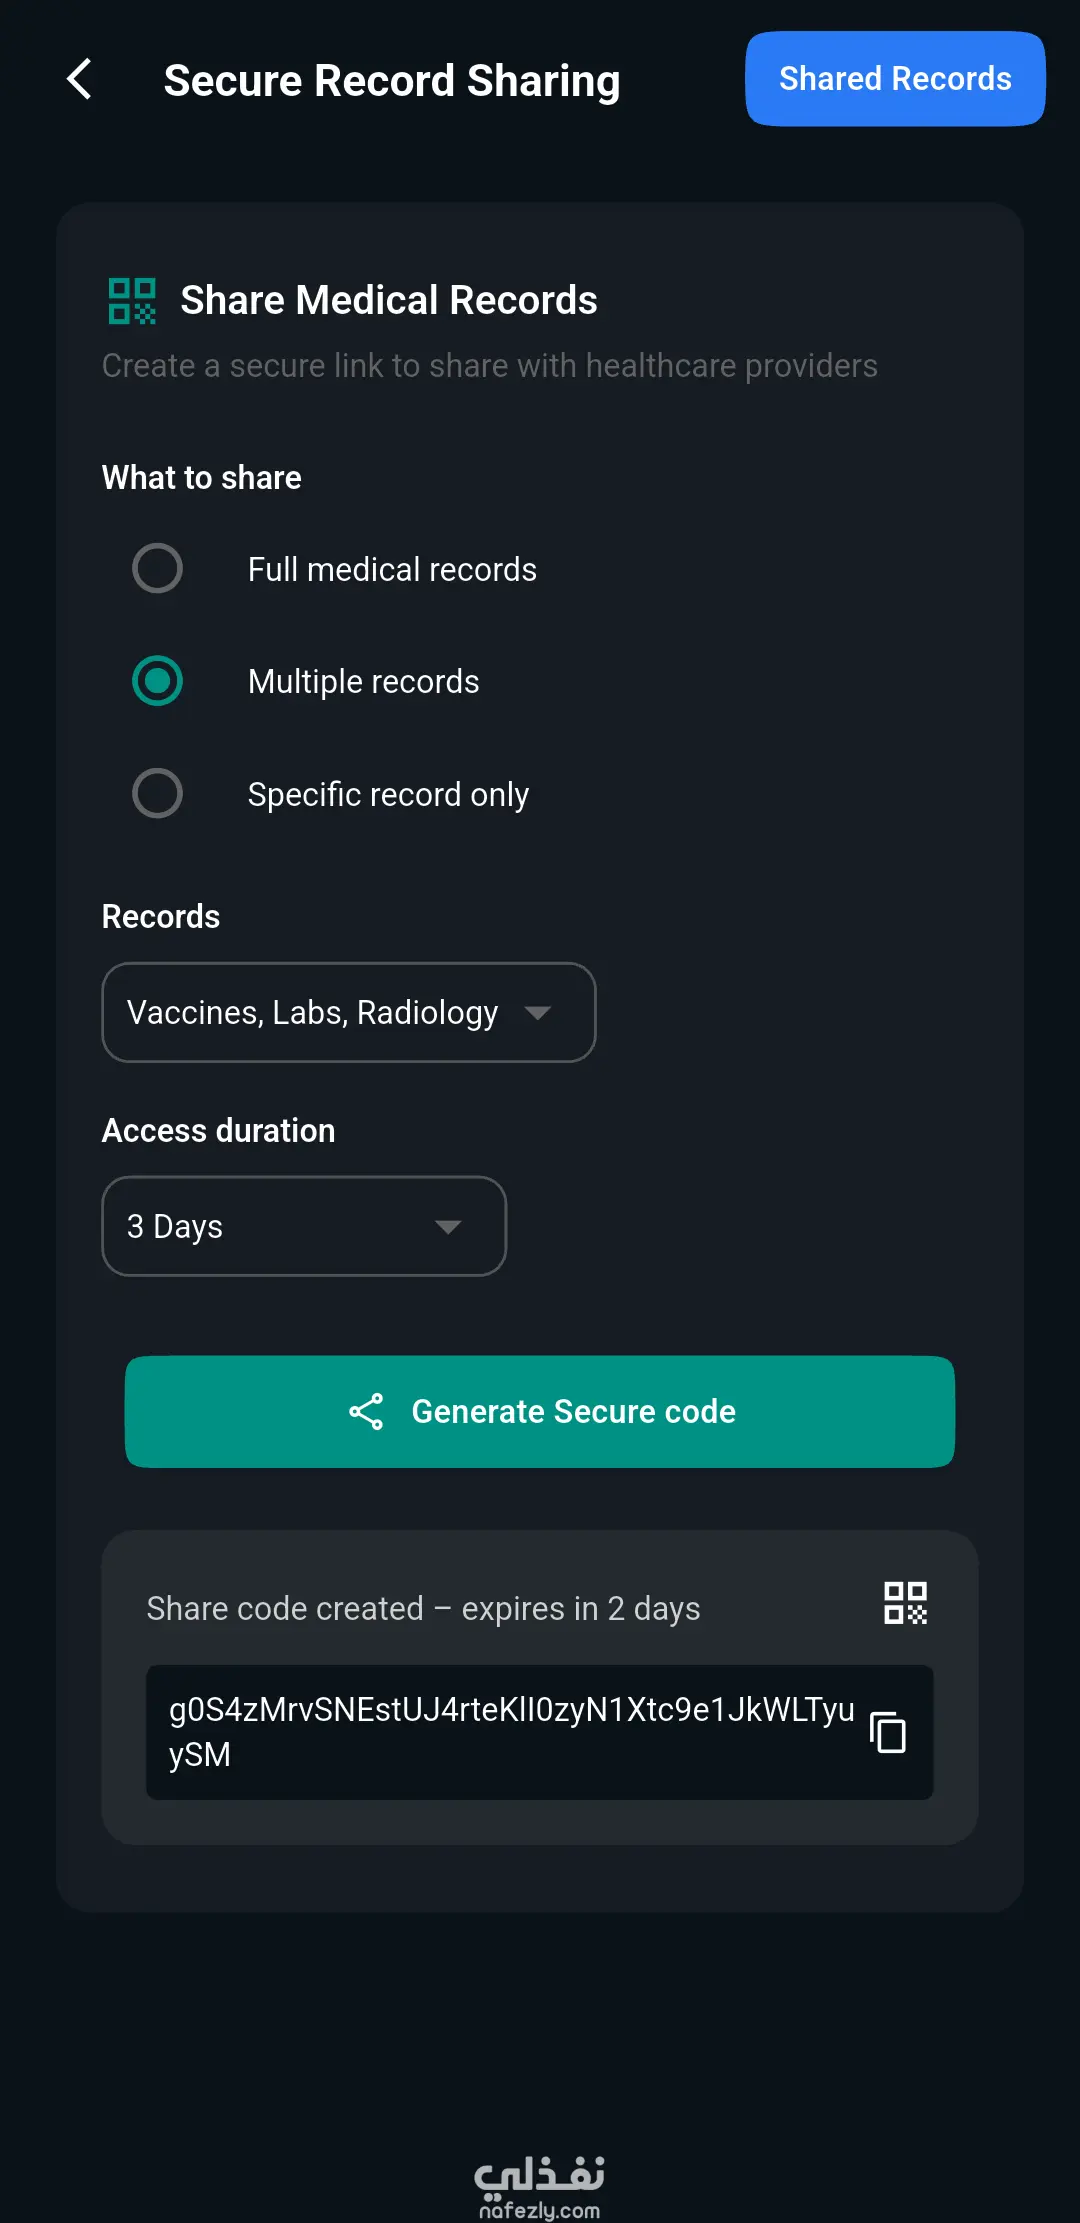The height and width of the screenshot is (2223, 1080).
Task: Show QR code for created share code
Action: point(905,1603)
